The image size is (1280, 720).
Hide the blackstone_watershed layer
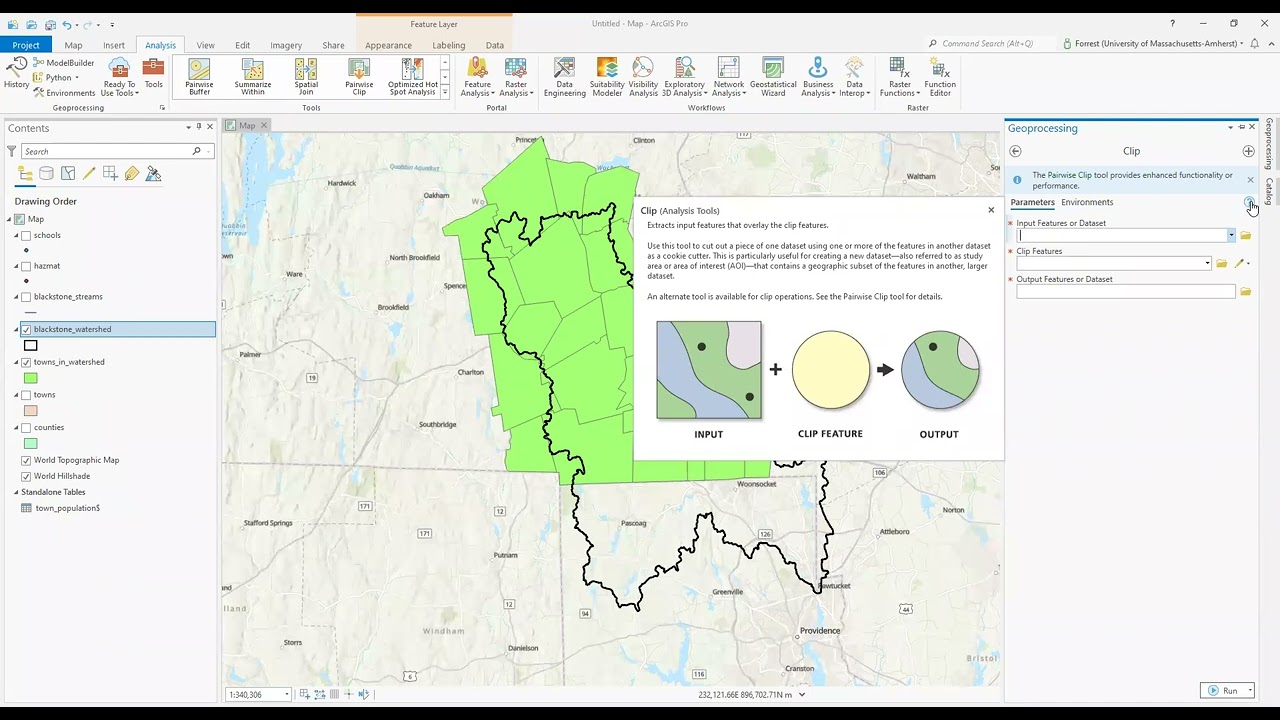pyautogui.click(x=26, y=329)
